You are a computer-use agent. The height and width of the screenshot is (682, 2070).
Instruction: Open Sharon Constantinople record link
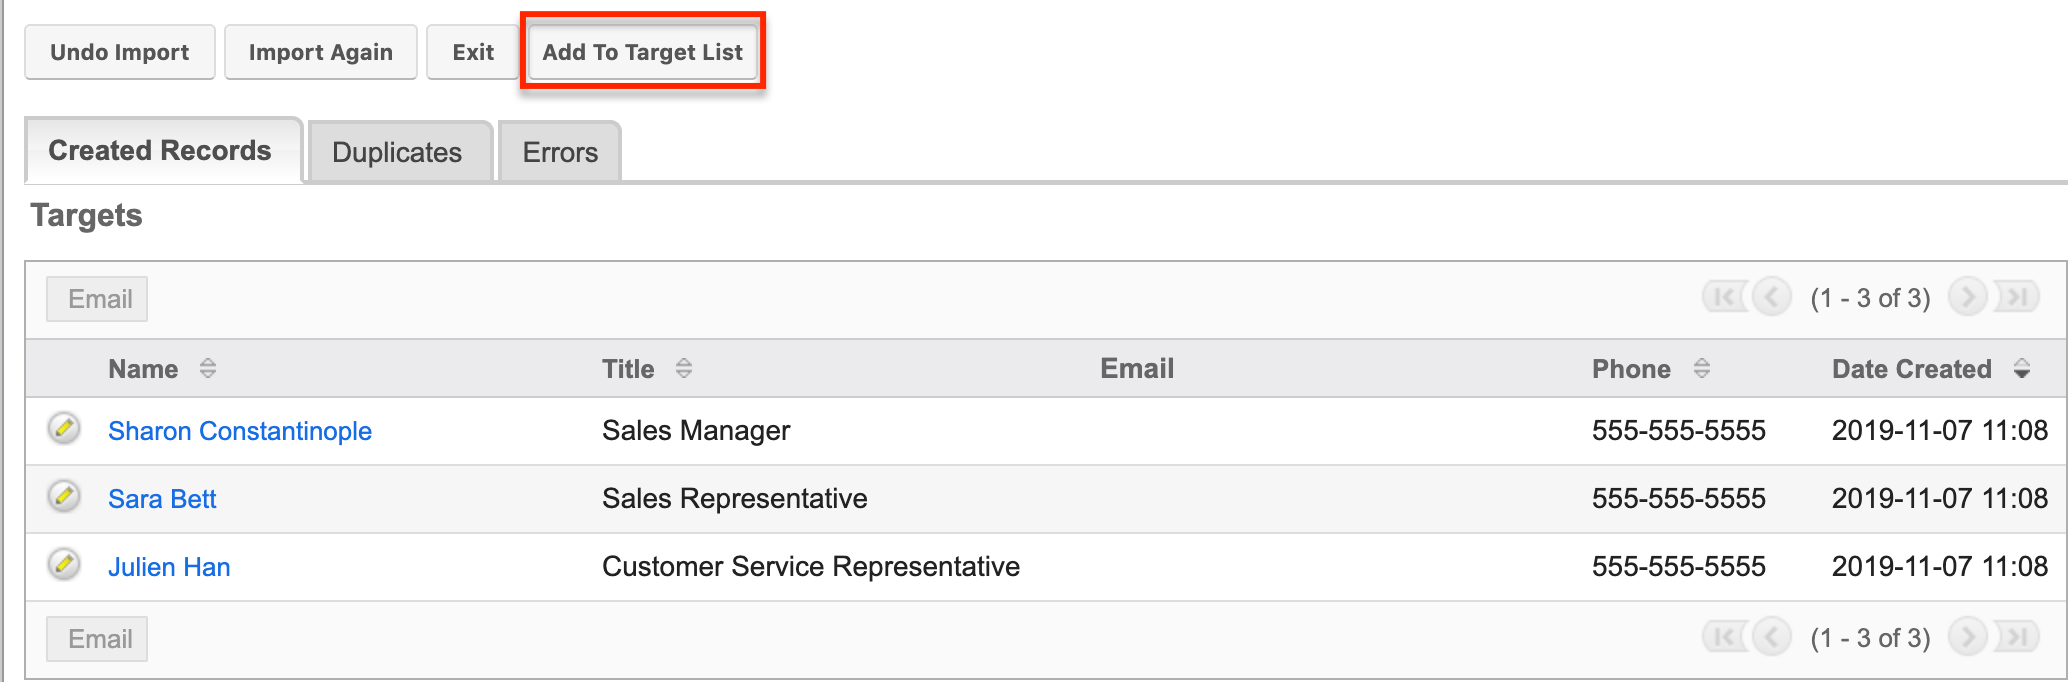pyautogui.click(x=240, y=431)
